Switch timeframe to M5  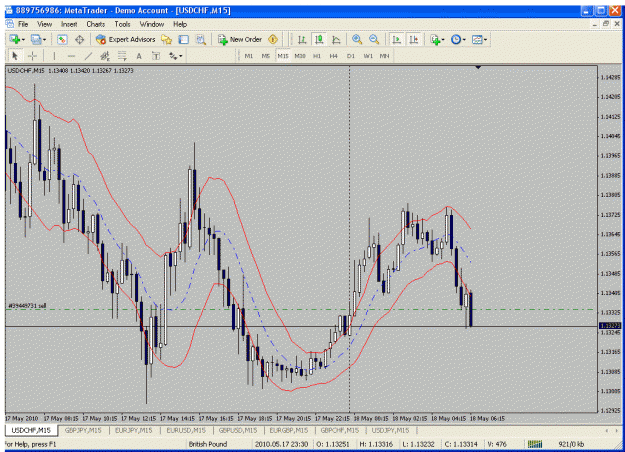pyautogui.click(x=266, y=56)
